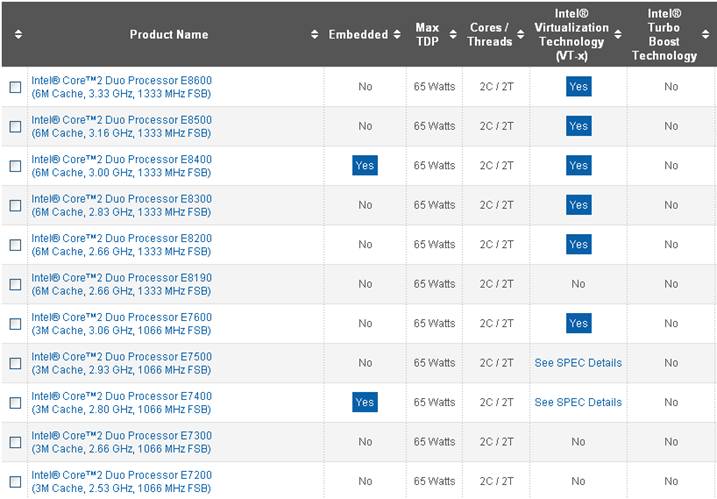The width and height of the screenshot is (717, 499).
Task: Open Intel Core 2 Duo Processor E7200 link
Action: tap(122, 482)
